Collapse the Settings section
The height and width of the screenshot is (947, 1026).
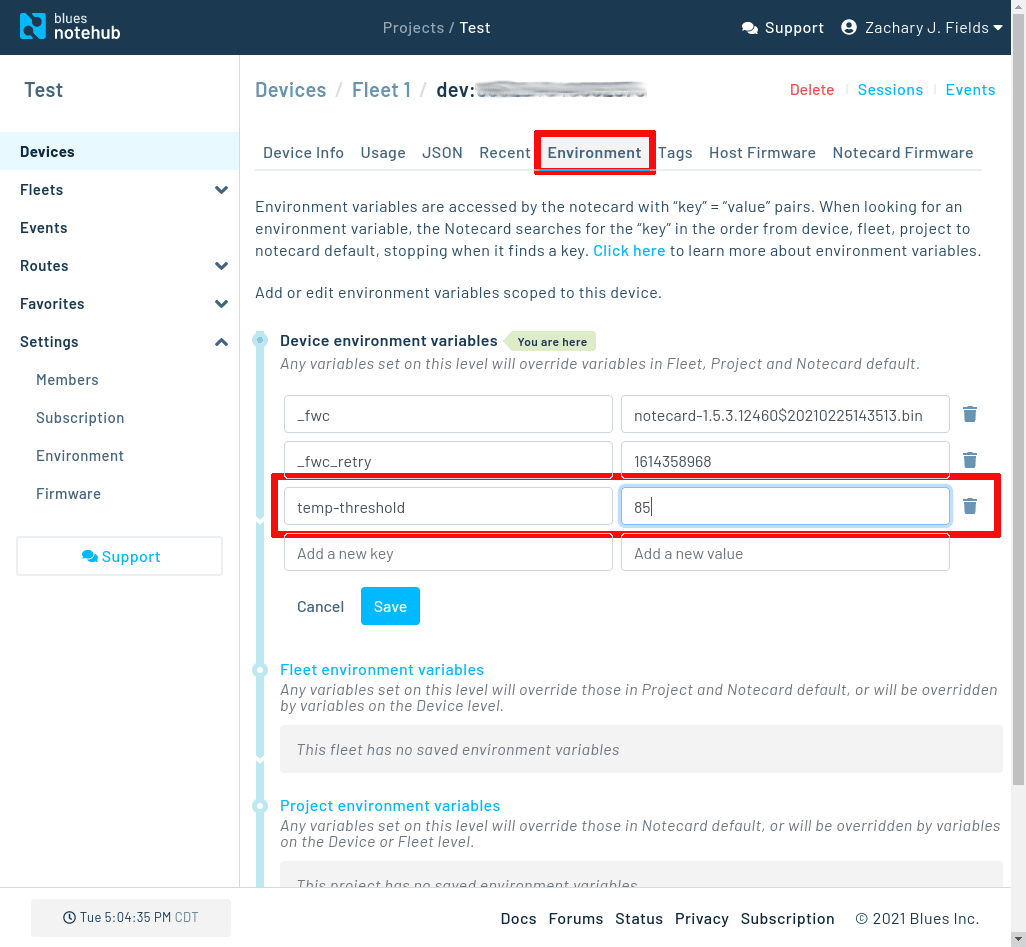[221, 341]
